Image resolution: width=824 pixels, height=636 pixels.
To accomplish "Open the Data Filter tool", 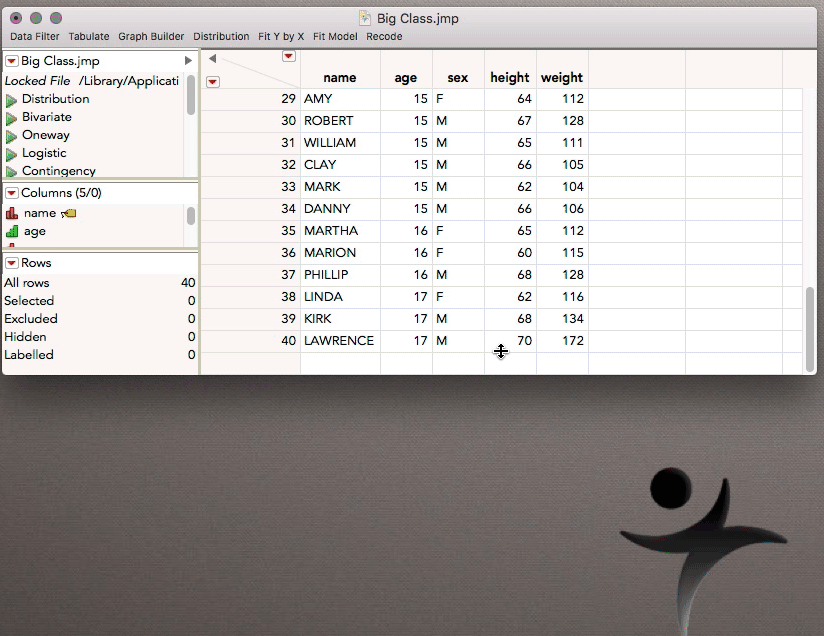I will 34,36.
